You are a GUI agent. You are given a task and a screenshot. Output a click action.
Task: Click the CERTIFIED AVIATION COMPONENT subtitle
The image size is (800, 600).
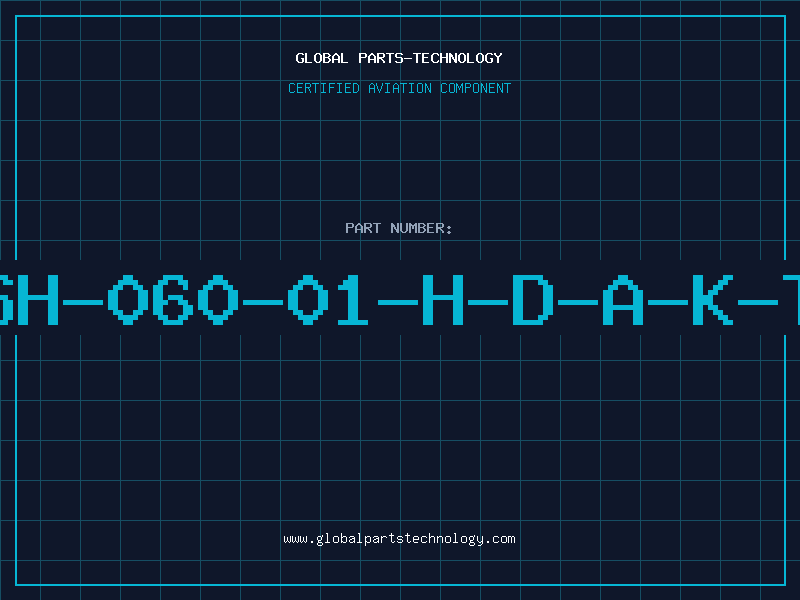coord(399,88)
